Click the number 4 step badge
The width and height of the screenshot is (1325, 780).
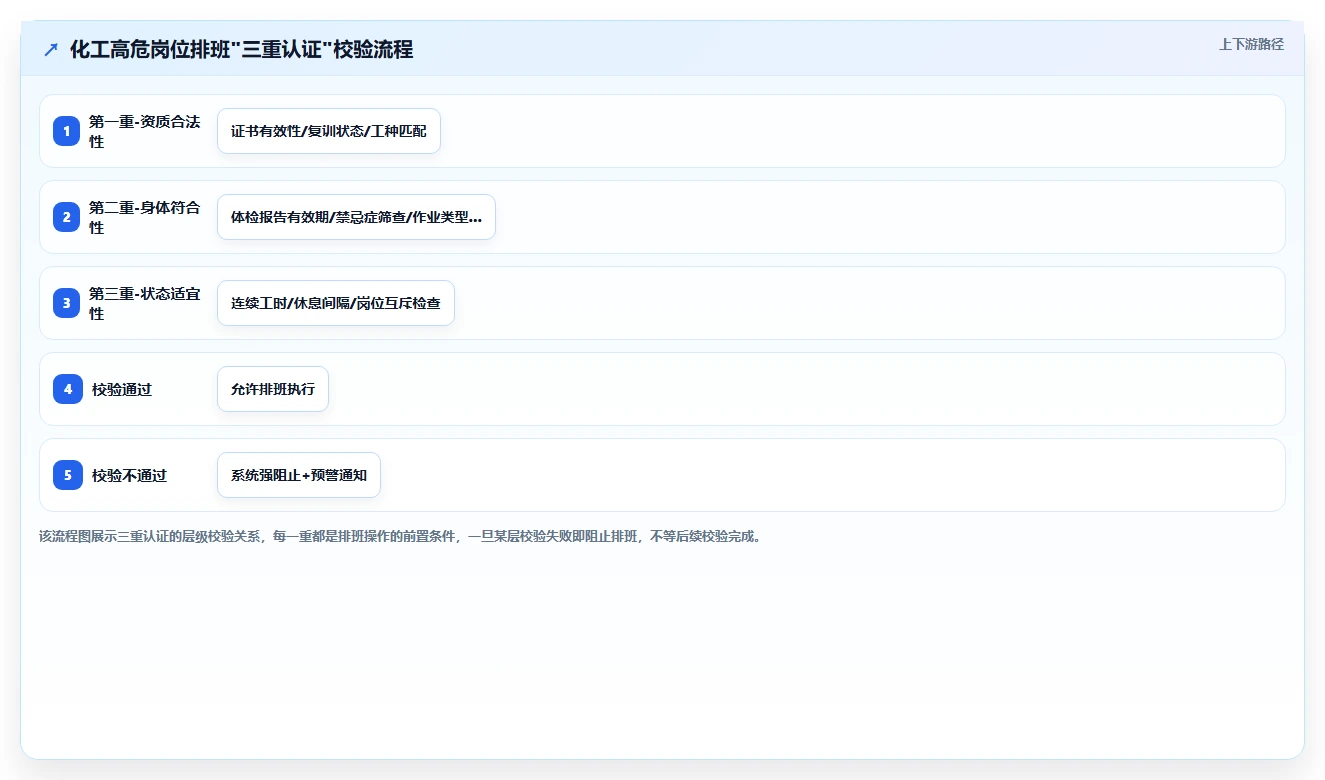point(67,389)
